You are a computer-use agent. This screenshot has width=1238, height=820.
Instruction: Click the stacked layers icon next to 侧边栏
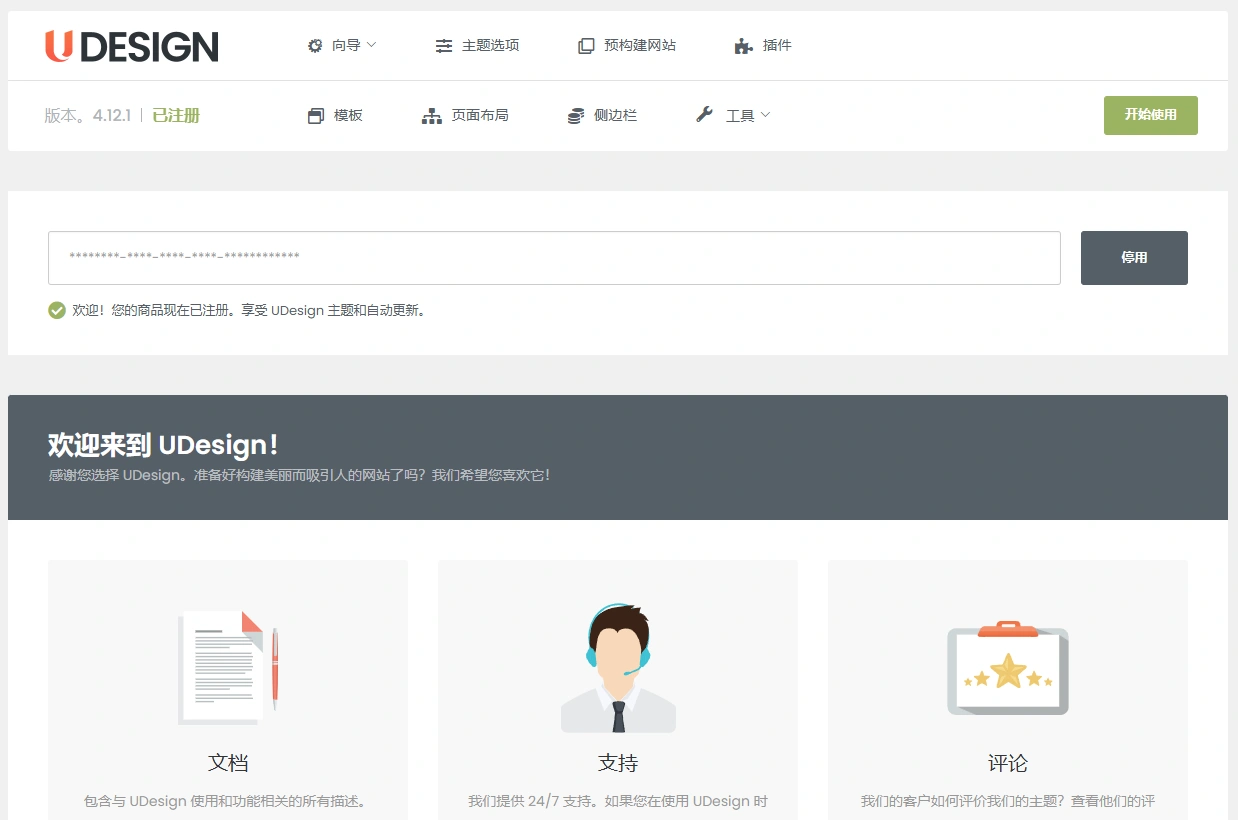point(574,115)
